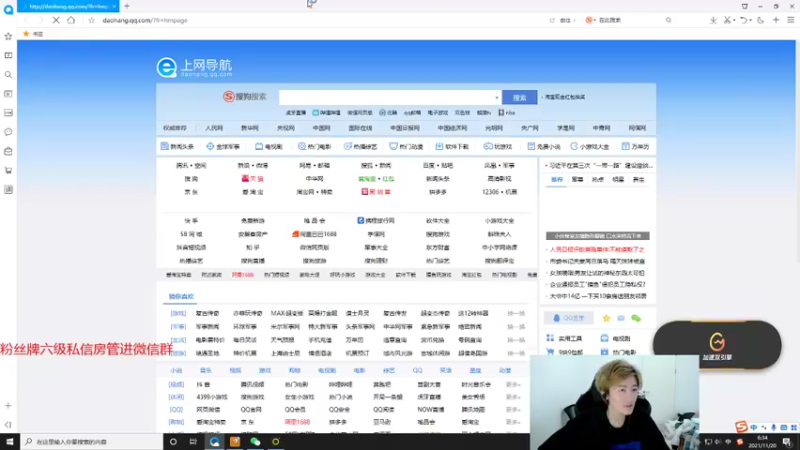Collapse the left sidebar arrow icon
Image resolution: width=800 pixels, height=450 pixels.
(x=8, y=424)
